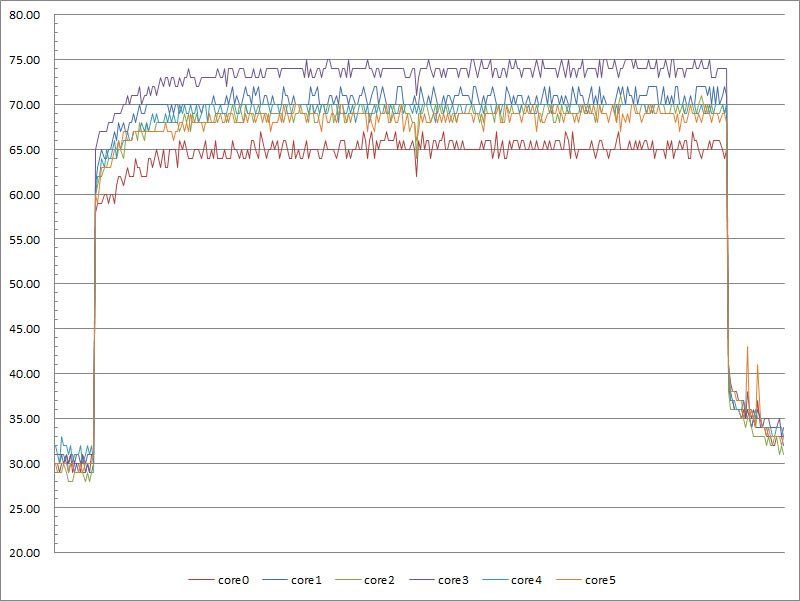This screenshot has height=601, width=800.
Task: Click the 55.00 axis label
Action: 24,240
